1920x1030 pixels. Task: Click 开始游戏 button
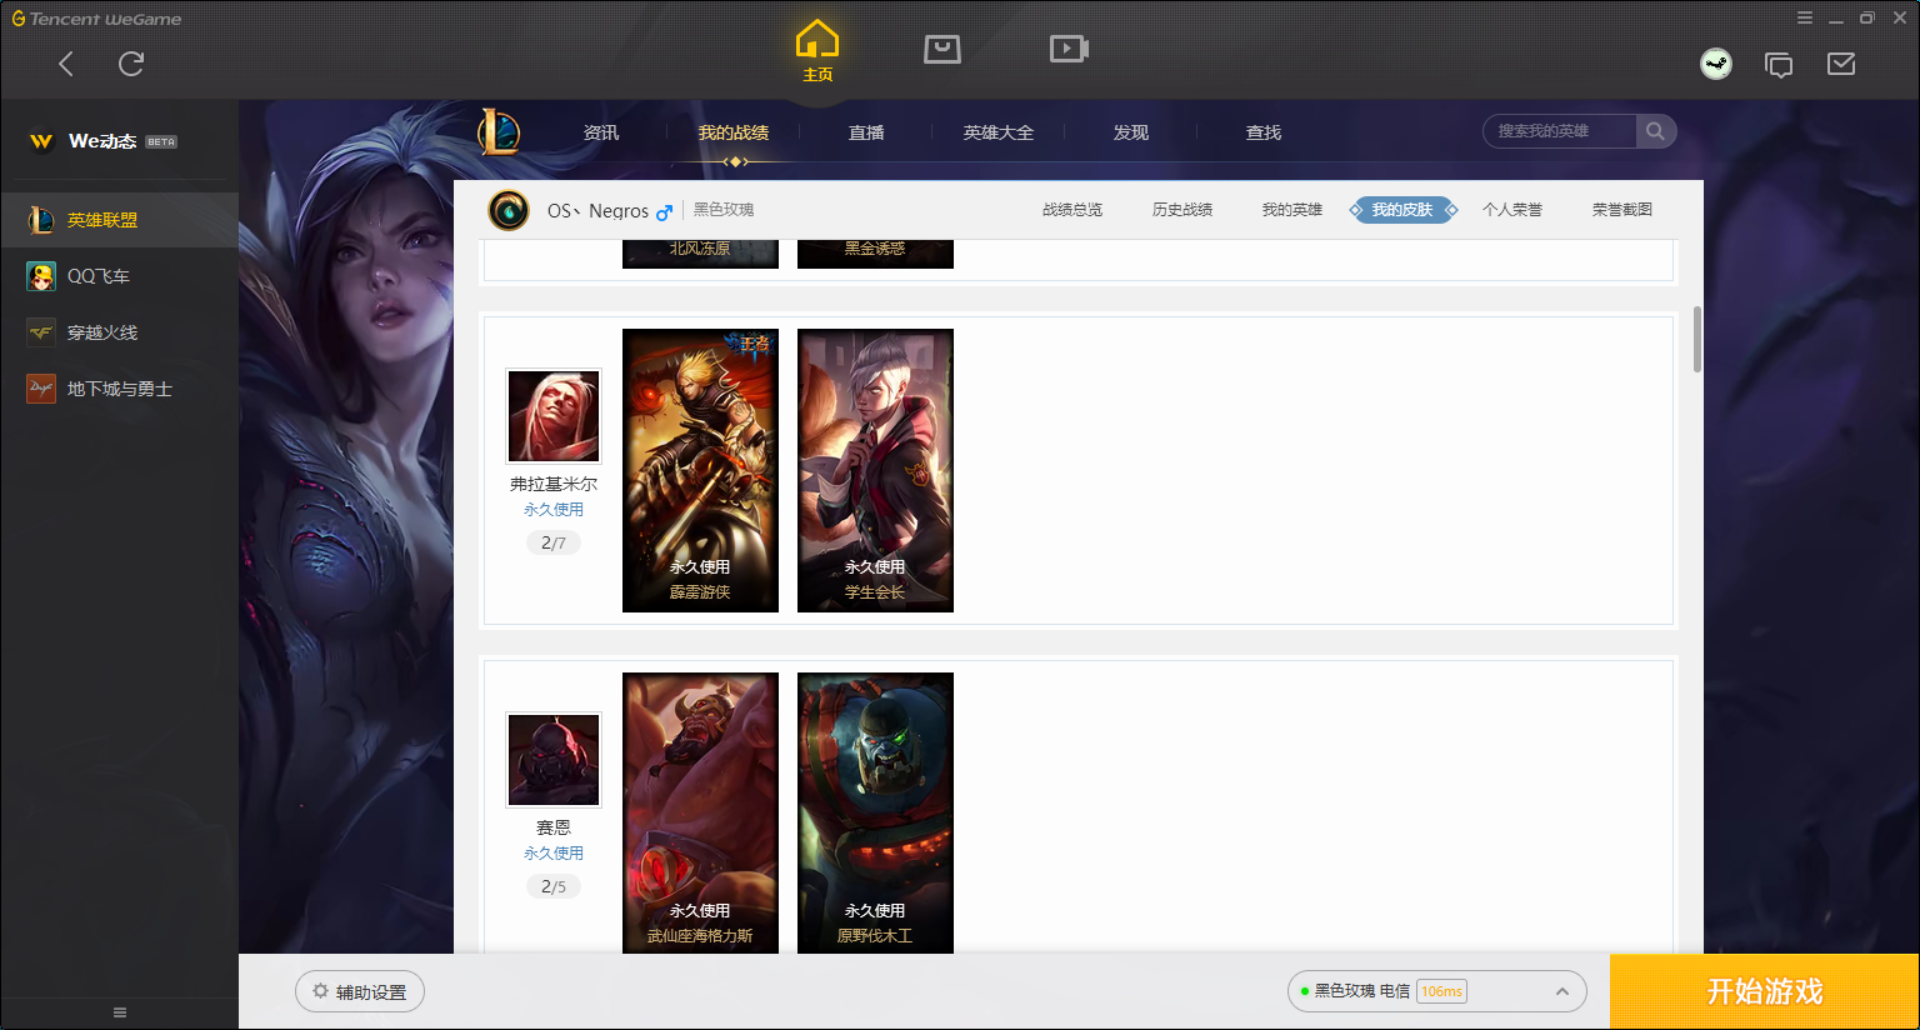(x=1764, y=991)
